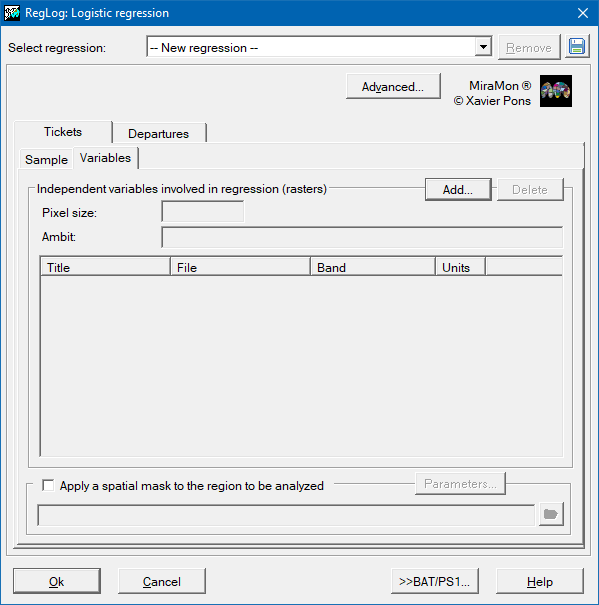Screen dimensions: 599x605
Task: Open the Advanced... options
Action: 393,87
